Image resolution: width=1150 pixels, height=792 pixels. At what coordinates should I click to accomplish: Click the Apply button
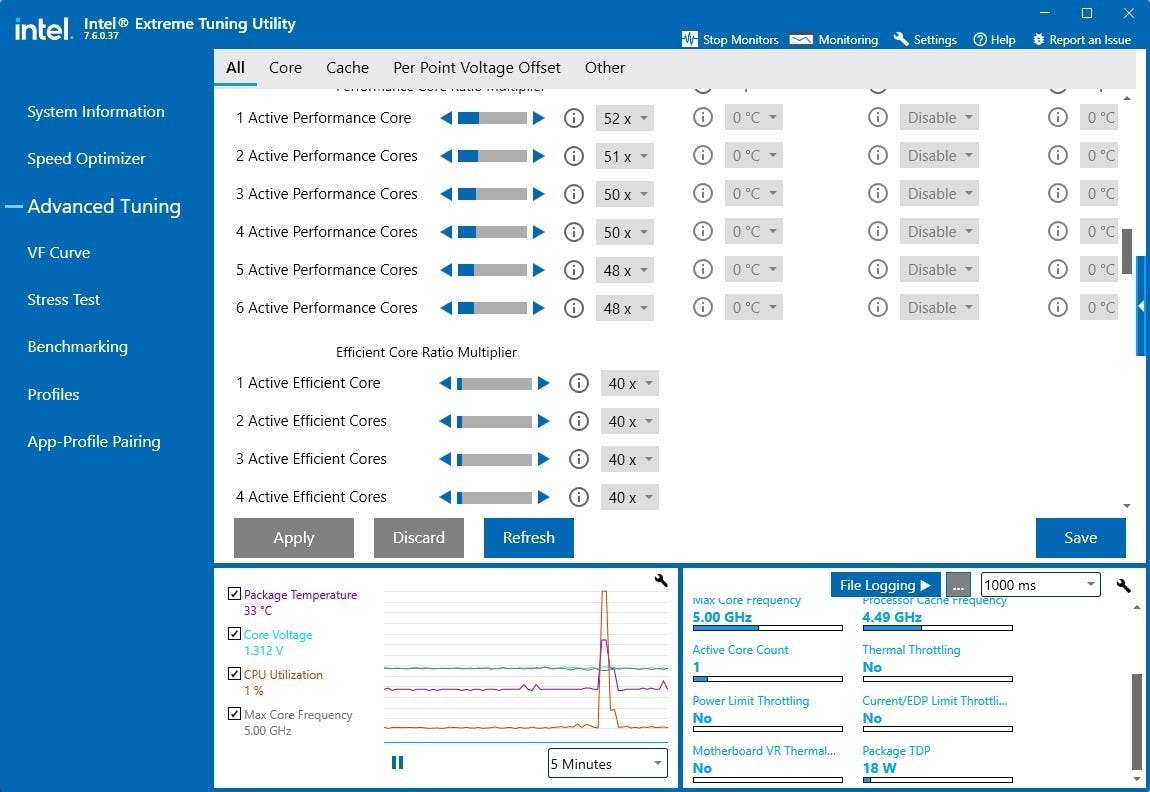point(293,538)
